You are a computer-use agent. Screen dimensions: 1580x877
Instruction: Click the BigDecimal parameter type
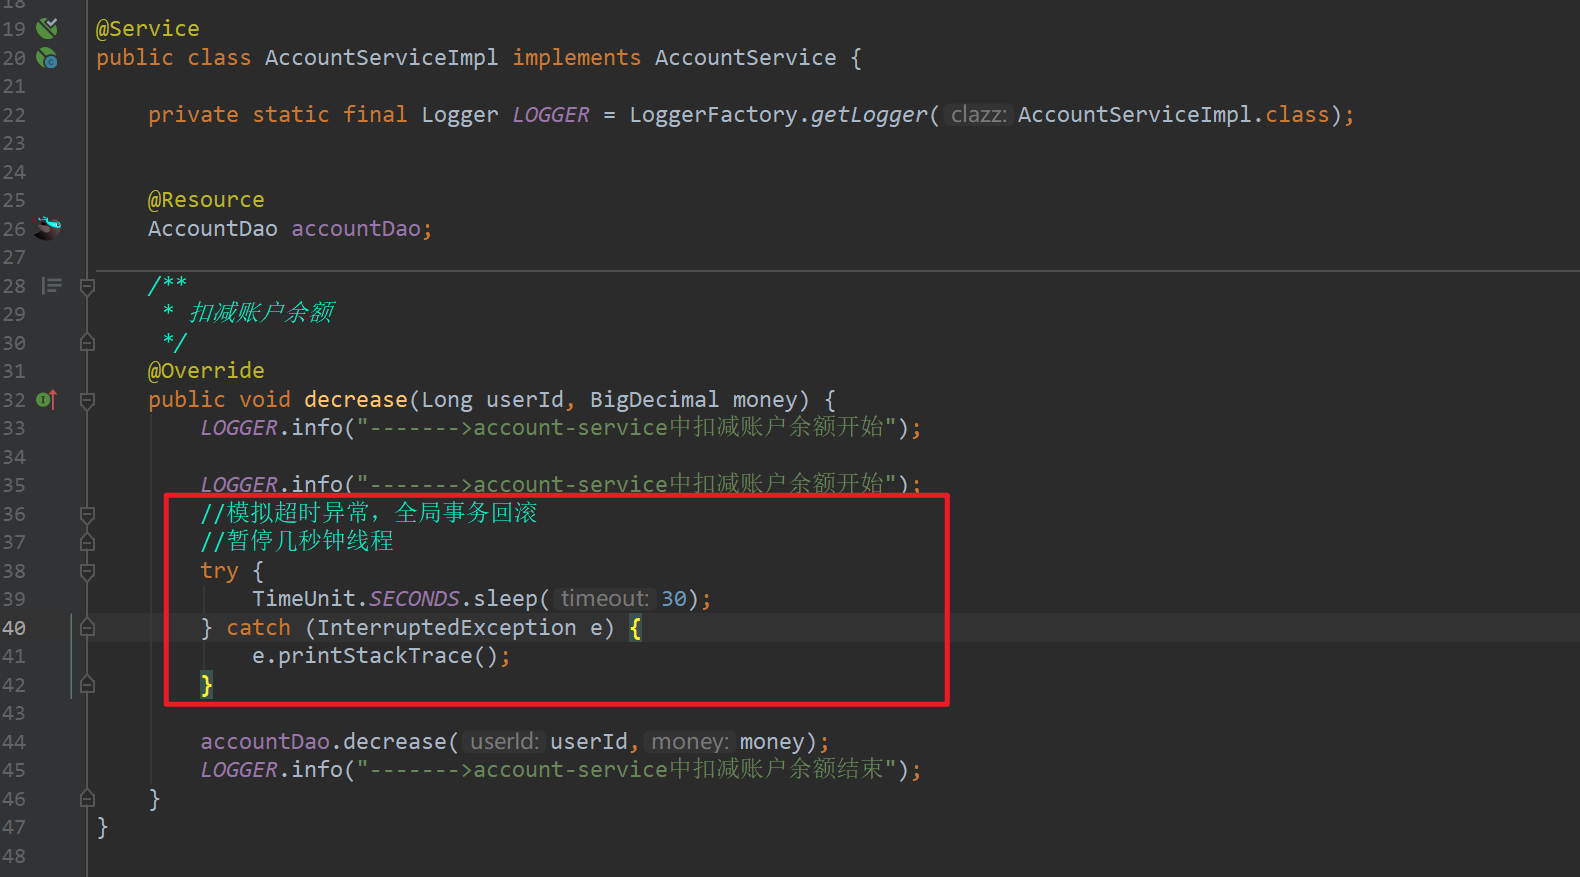[654, 400]
